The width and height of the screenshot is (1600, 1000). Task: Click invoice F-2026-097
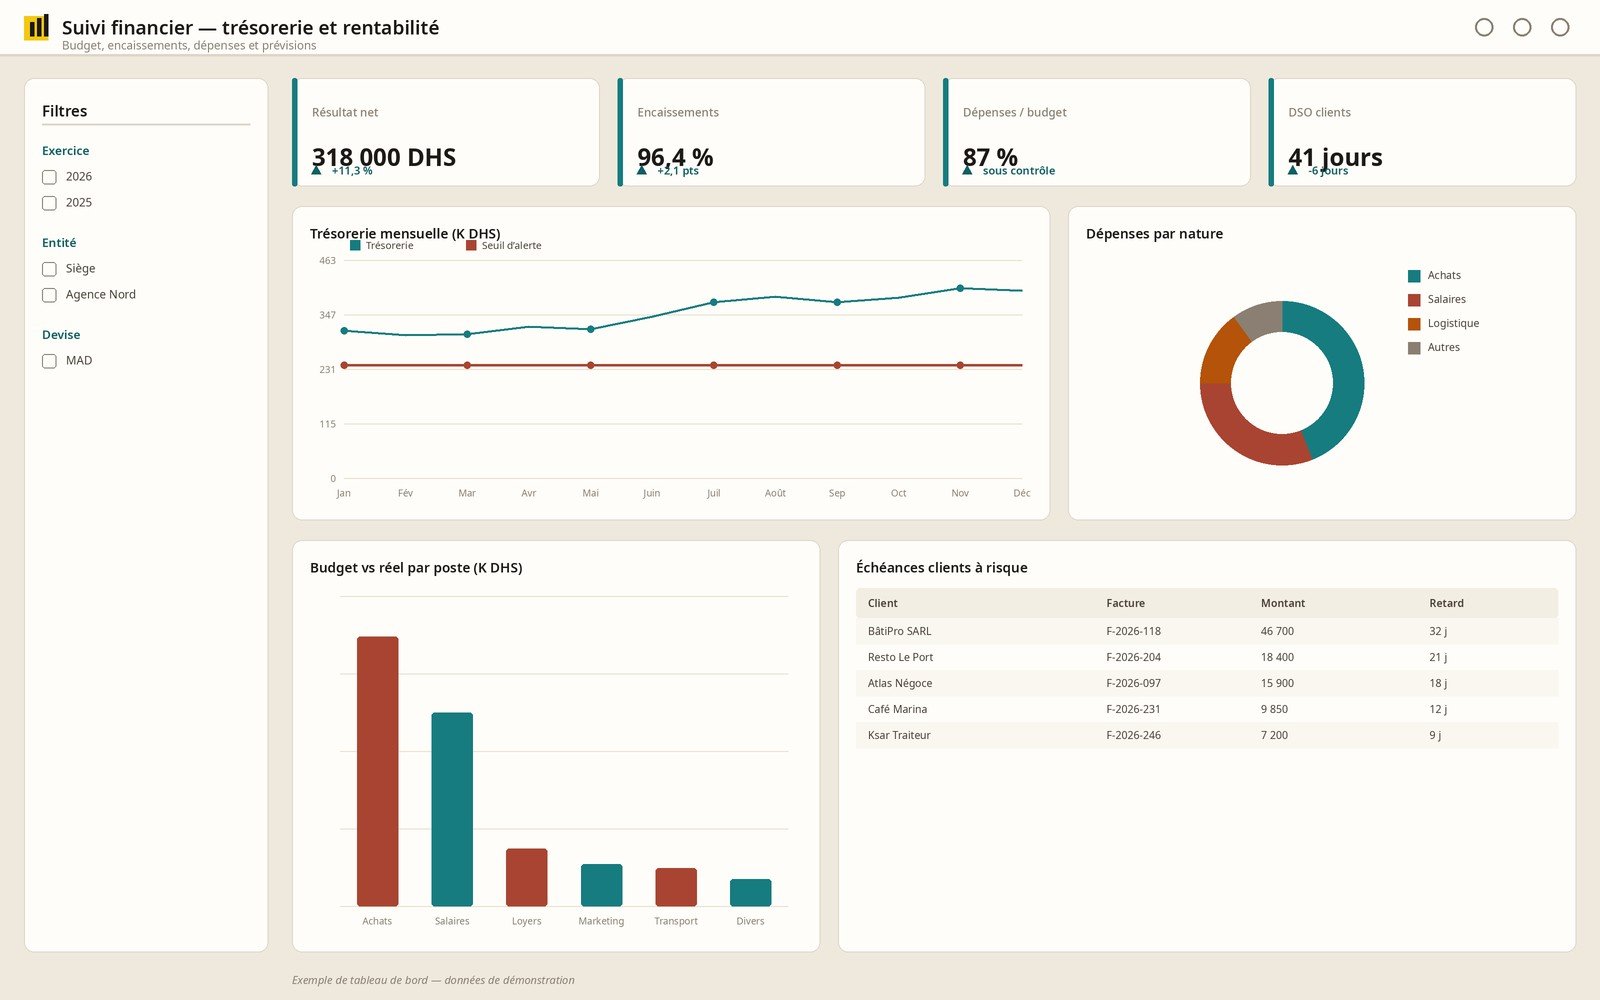tap(1133, 683)
